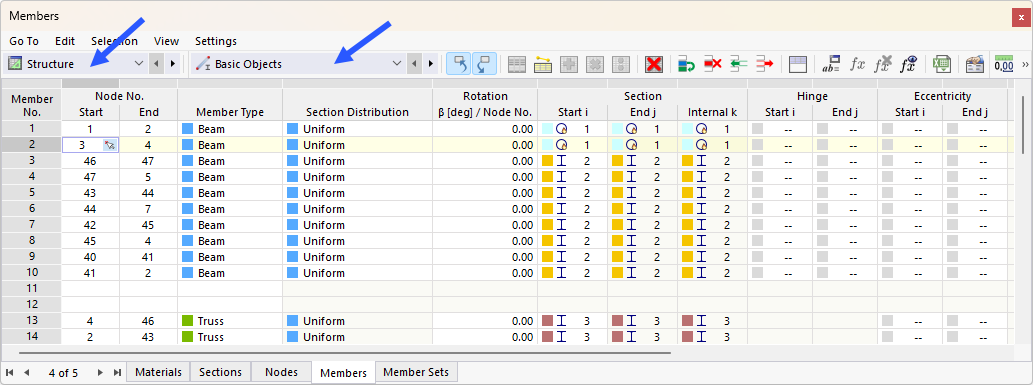1033x385 pixels.
Task: Click the hand over table icon
Action: [x=975, y=64]
